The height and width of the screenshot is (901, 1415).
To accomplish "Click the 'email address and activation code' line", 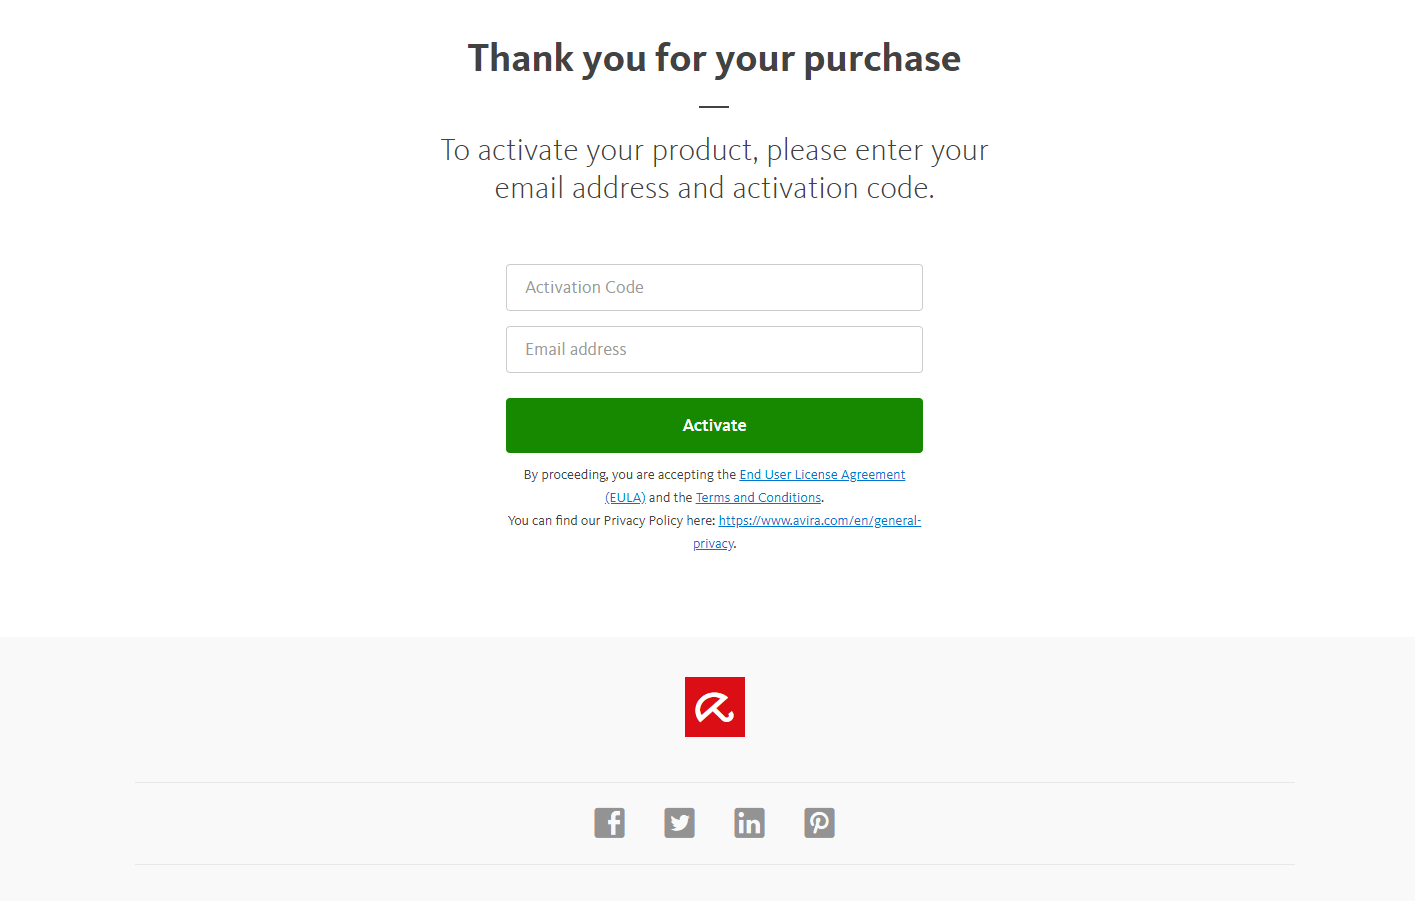I will tap(714, 188).
